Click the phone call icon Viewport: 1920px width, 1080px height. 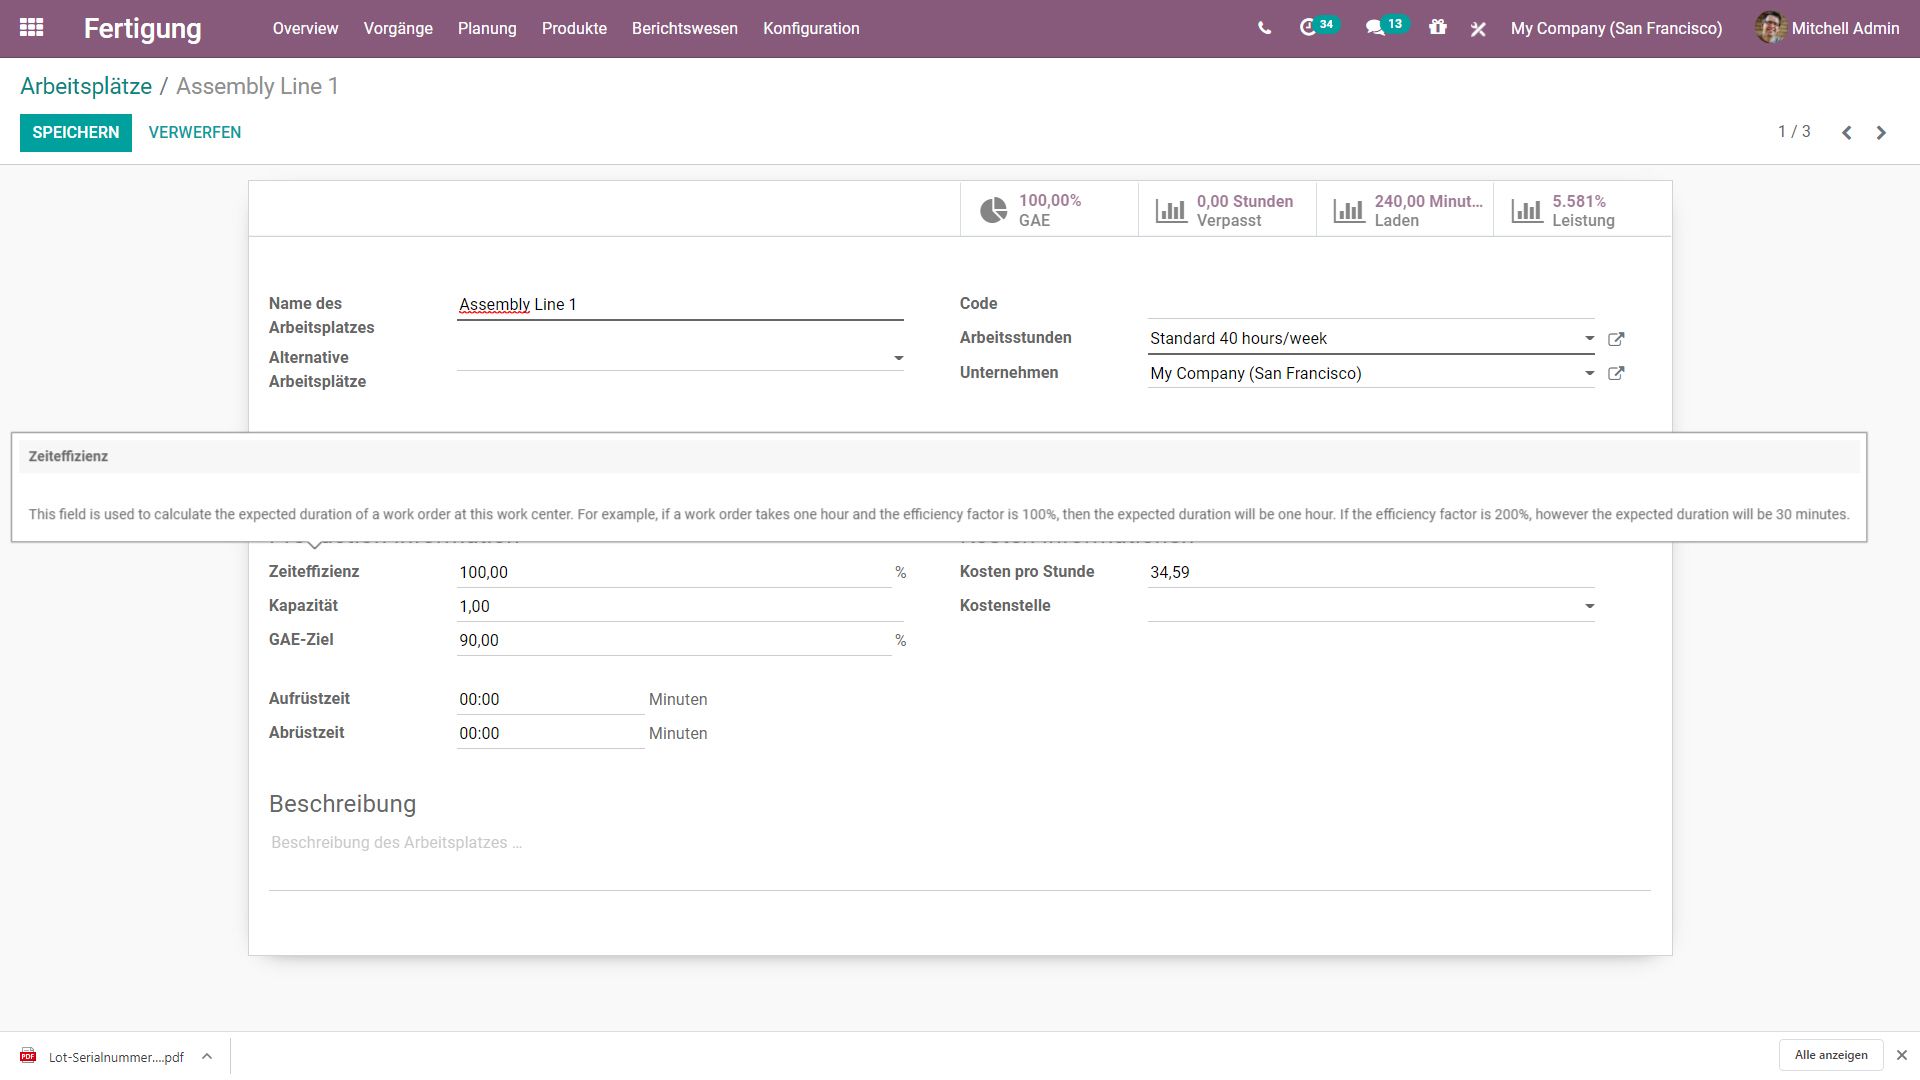[1264, 28]
